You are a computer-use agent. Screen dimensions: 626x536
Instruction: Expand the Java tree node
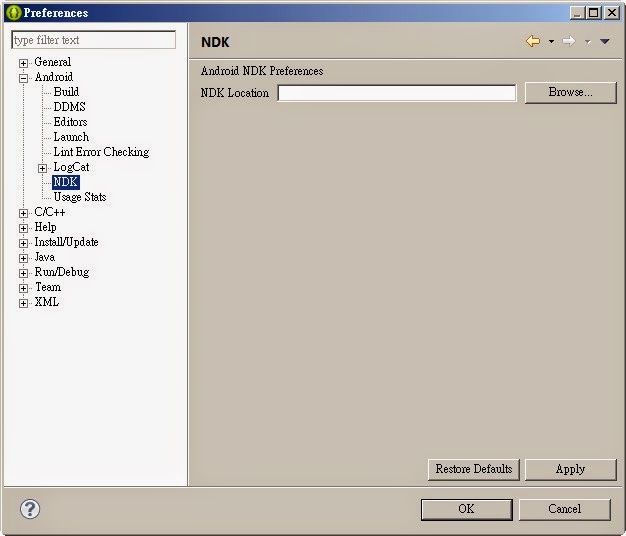pos(23,258)
